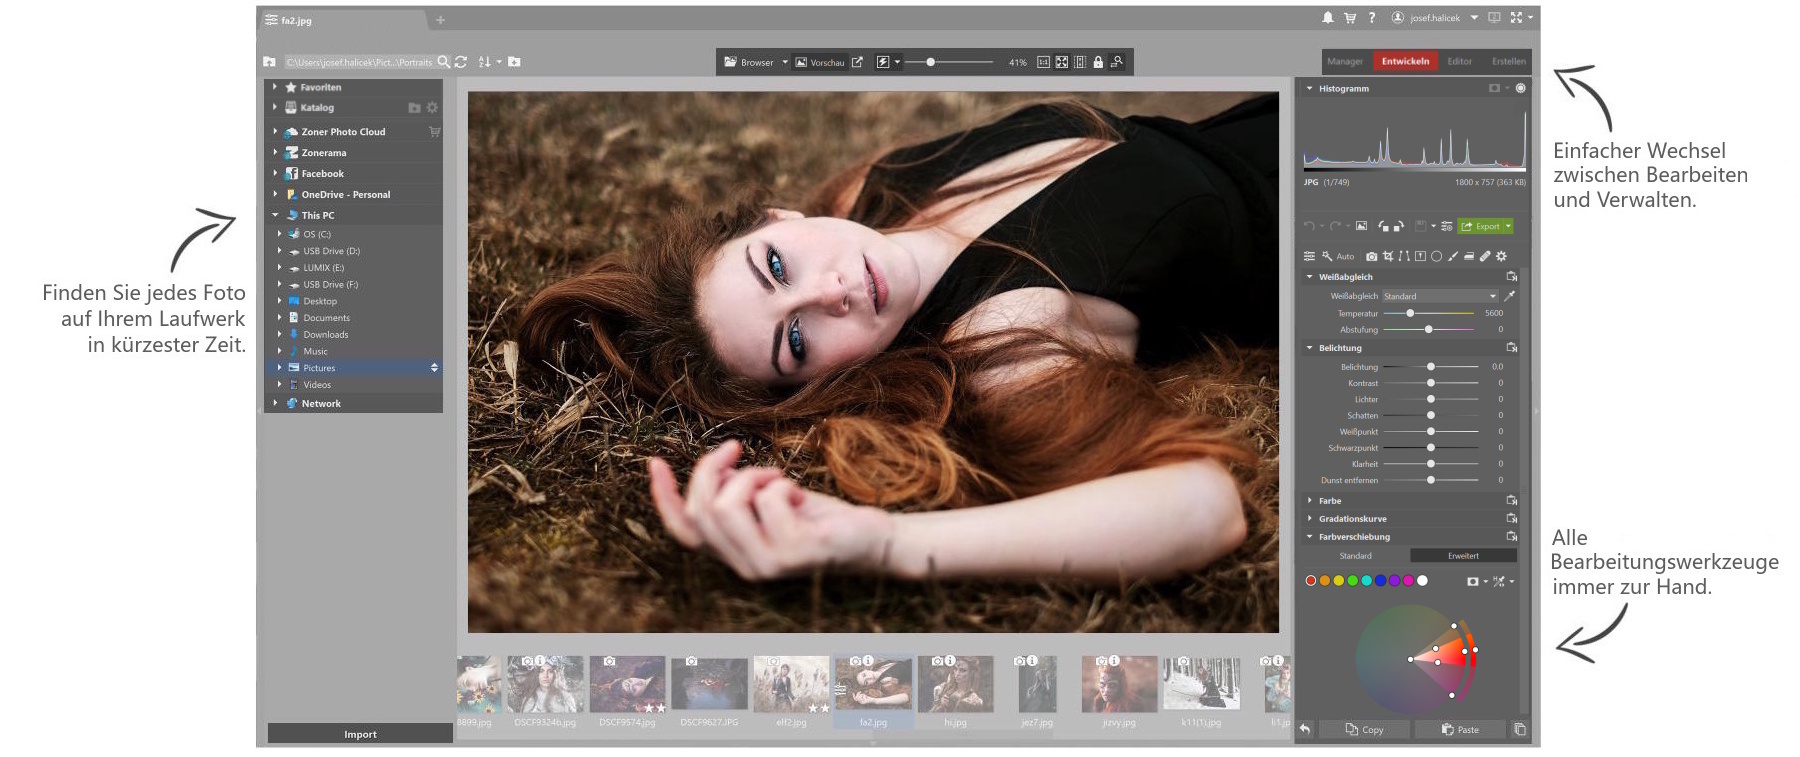Open the second monitor display icon

tap(1494, 18)
